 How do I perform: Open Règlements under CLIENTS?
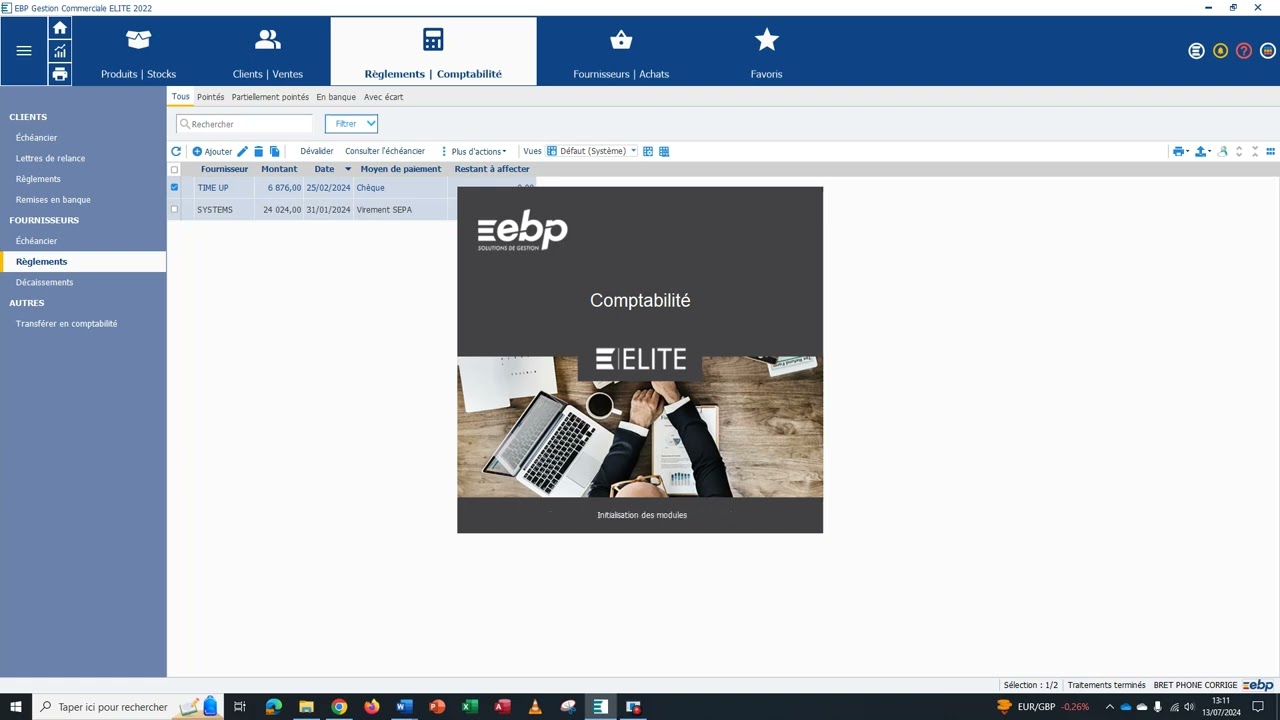38,179
